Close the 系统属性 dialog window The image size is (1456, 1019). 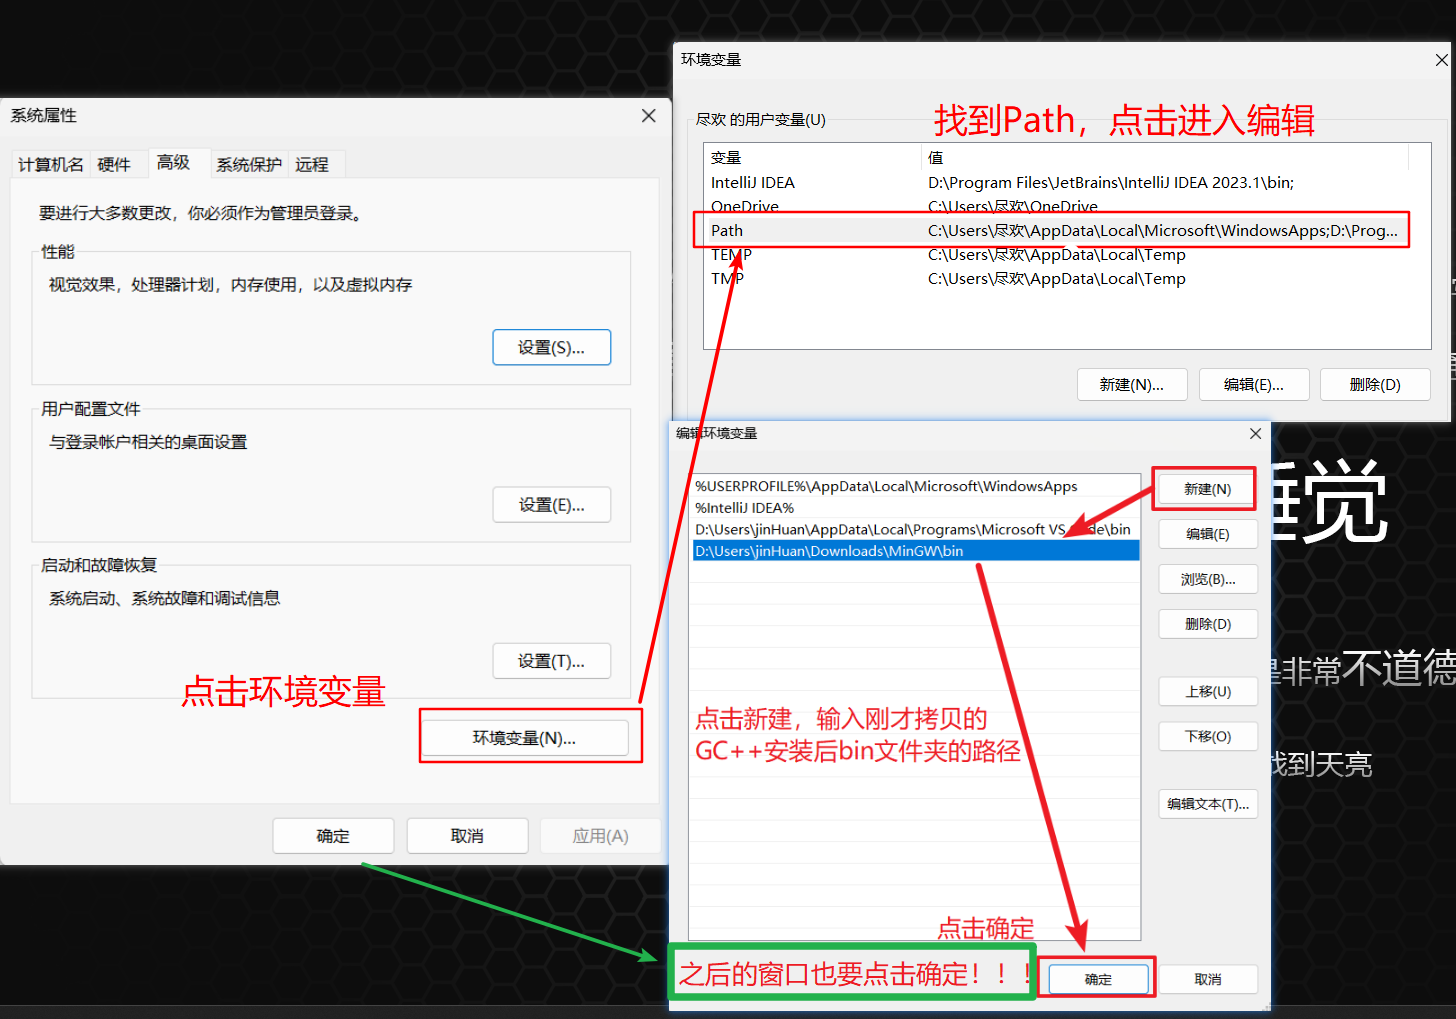point(648,116)
